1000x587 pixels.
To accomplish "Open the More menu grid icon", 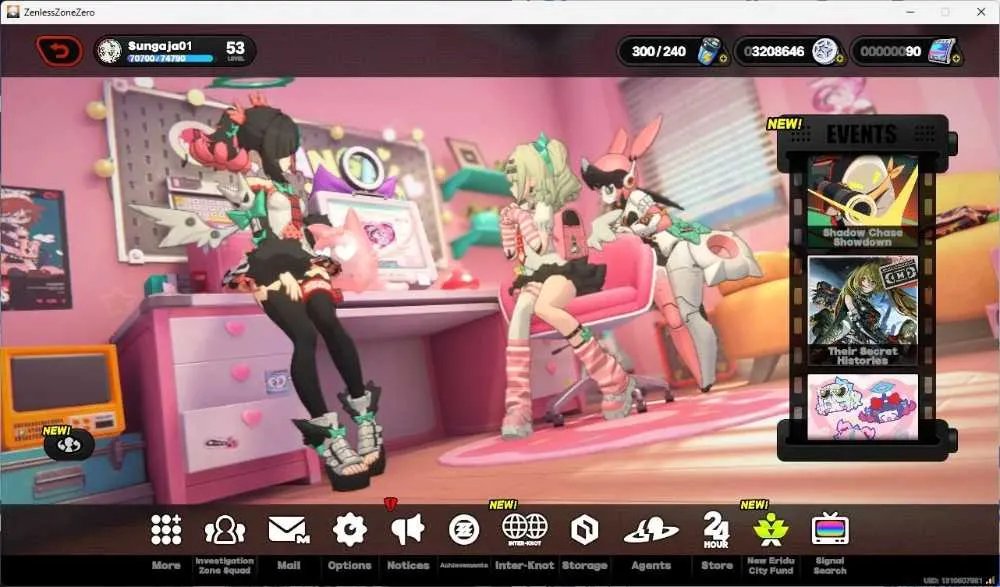I will pos(166,530).
